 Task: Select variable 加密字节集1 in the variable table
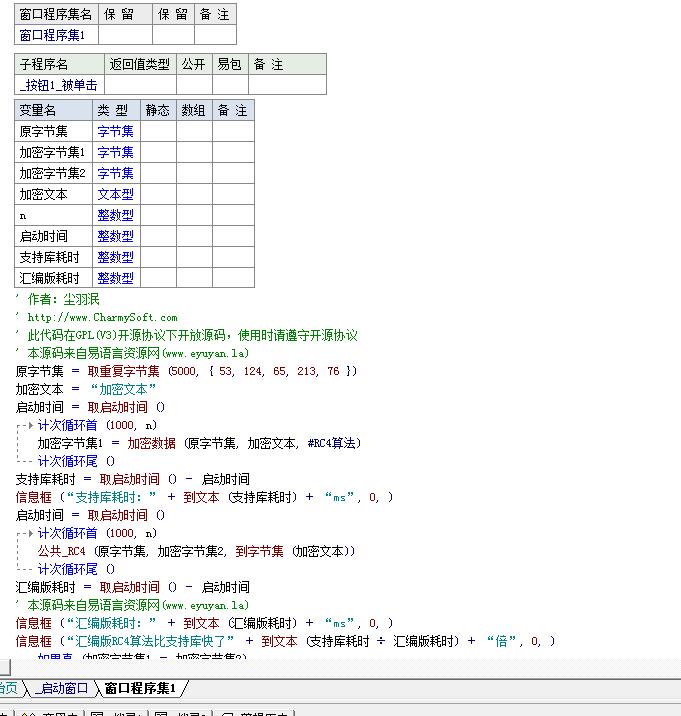click(x=53, y=152)
